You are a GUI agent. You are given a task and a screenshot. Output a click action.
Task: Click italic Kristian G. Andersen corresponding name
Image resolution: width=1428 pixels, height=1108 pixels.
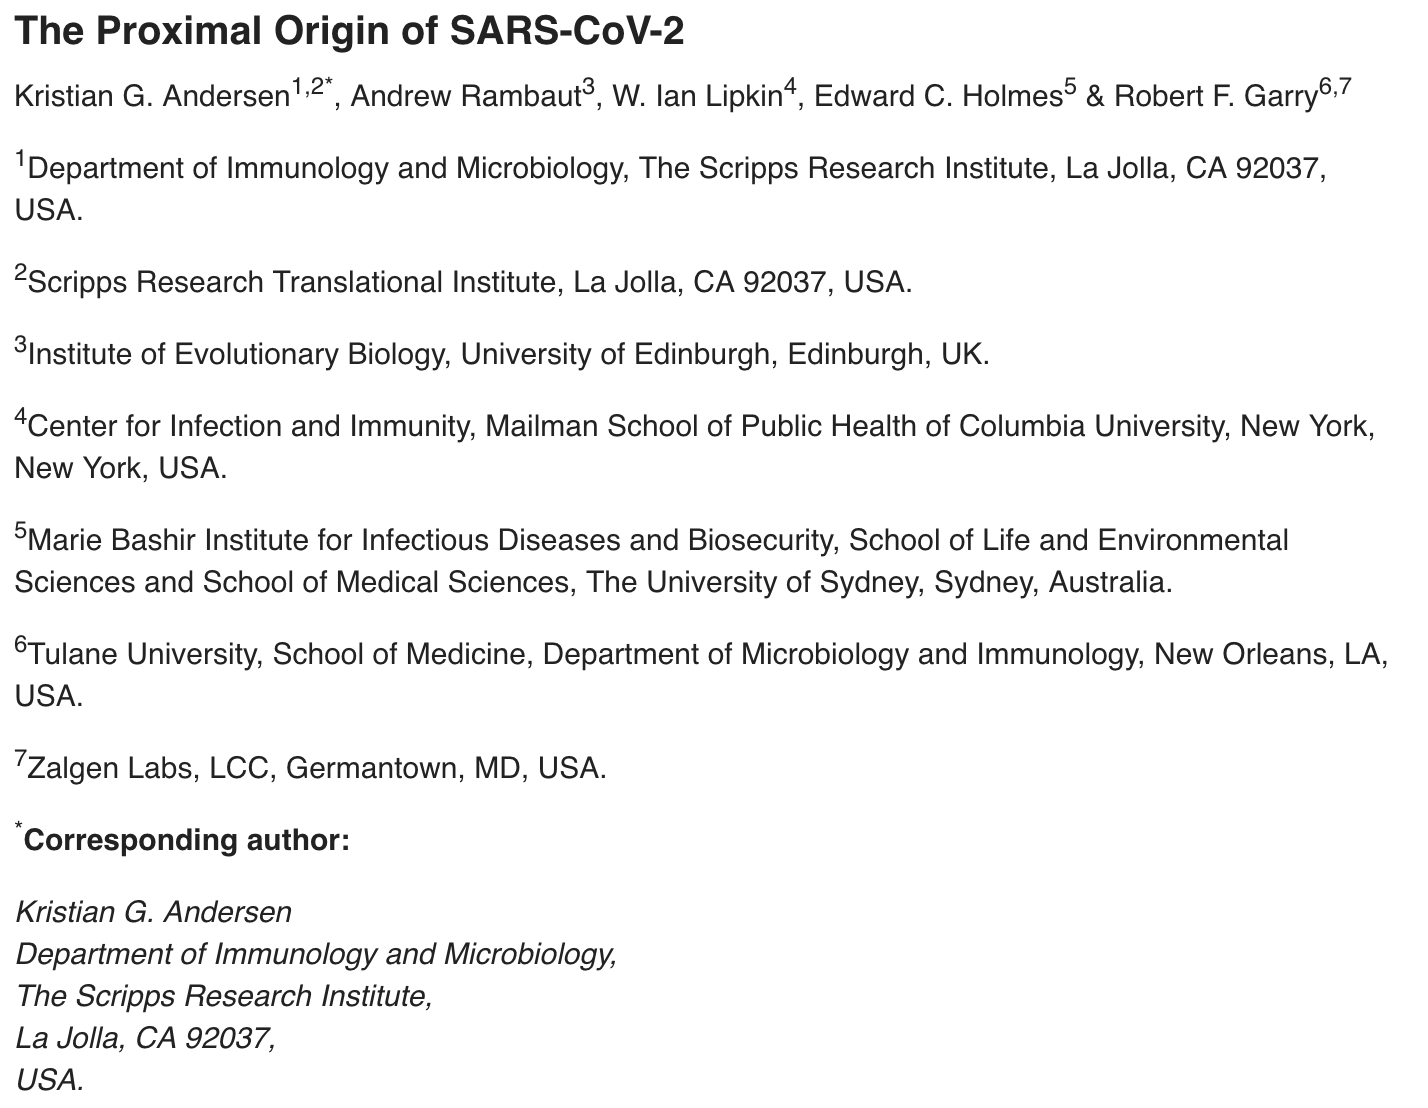pos(153,912)
